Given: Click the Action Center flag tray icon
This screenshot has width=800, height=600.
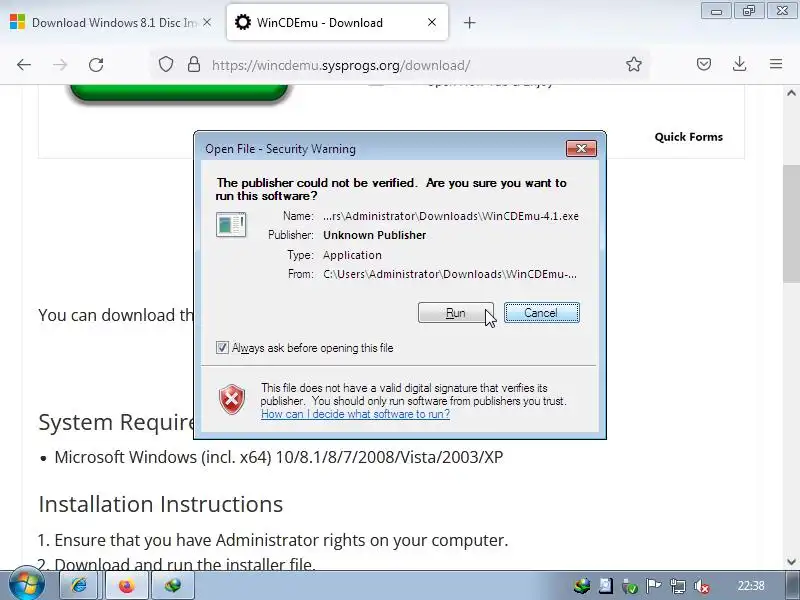Looking at the screenshot, I should point(653,586).
